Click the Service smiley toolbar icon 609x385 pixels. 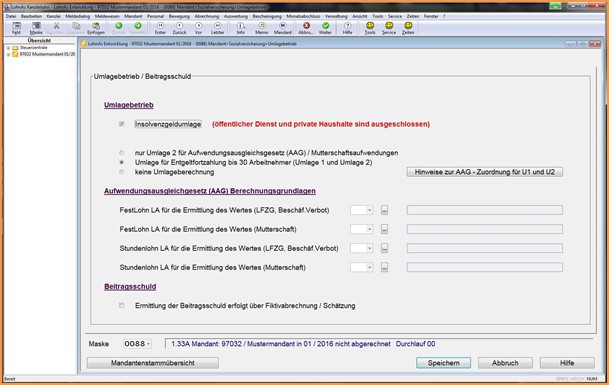point(389,28)
